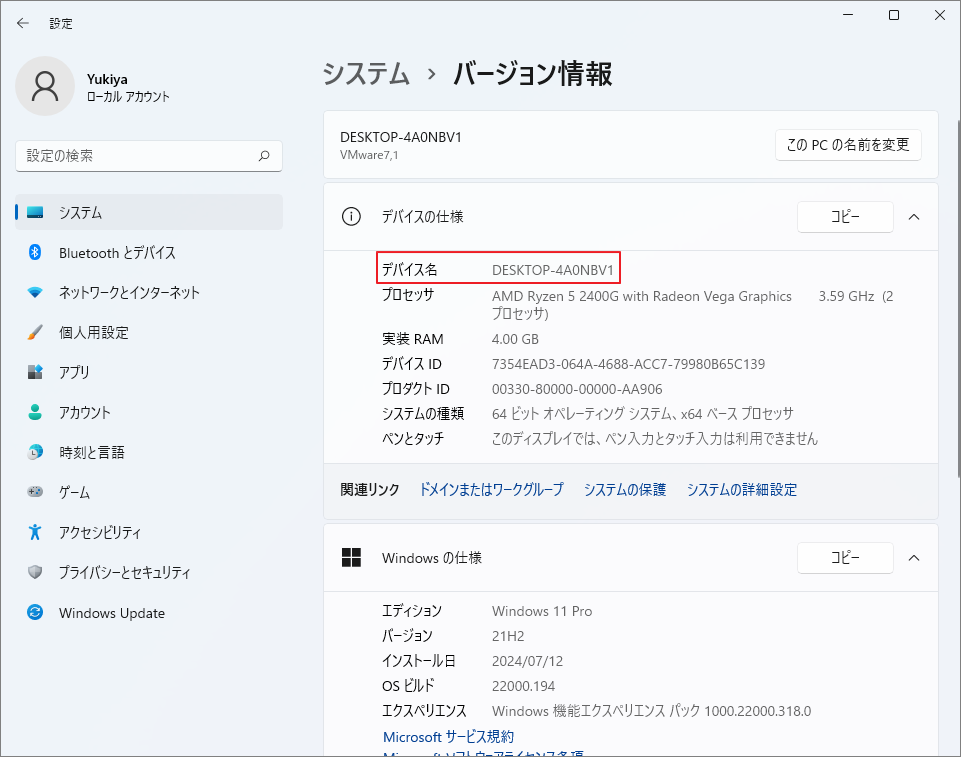
Task: Select 時刻と言語 in sidebar
Action: pyautogui.click(x=149, y=452)
